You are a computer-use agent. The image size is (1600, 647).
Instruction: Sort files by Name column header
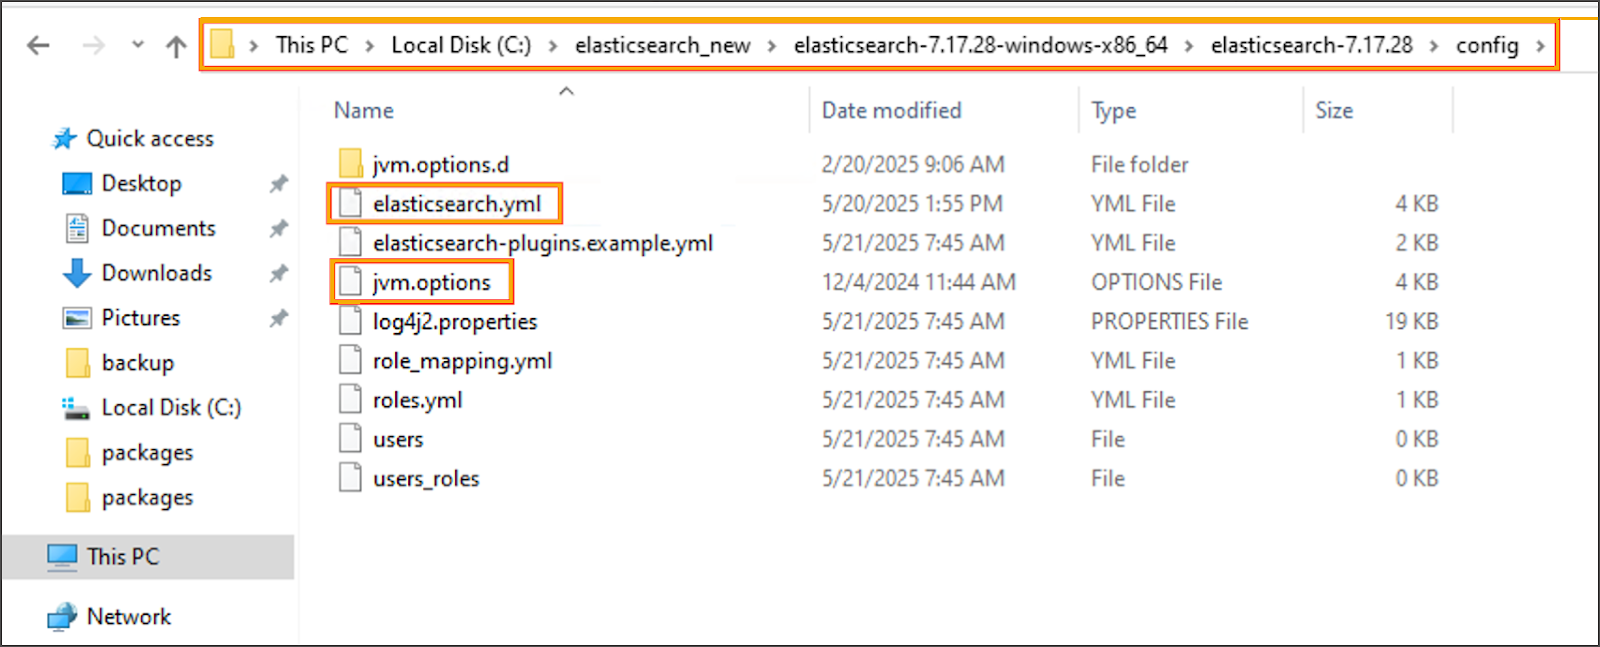click(x=364, y=111)
